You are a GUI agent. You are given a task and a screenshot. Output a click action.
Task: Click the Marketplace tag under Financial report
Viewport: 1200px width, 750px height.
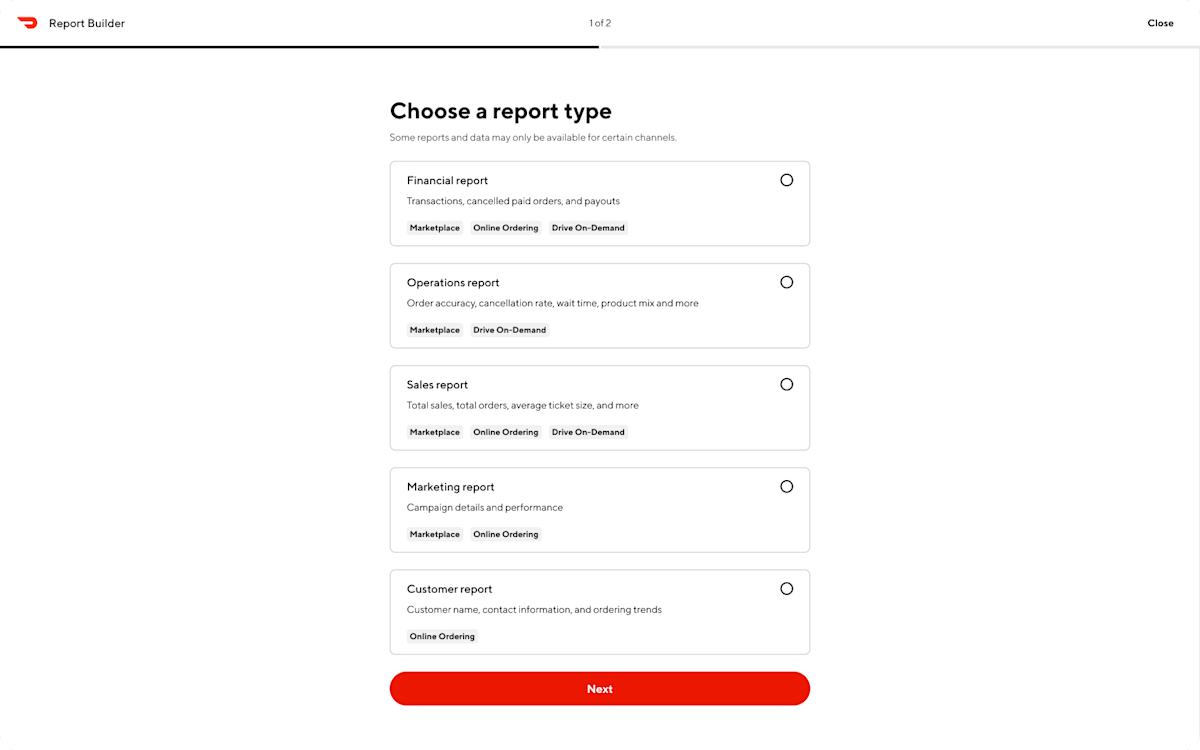434,227
